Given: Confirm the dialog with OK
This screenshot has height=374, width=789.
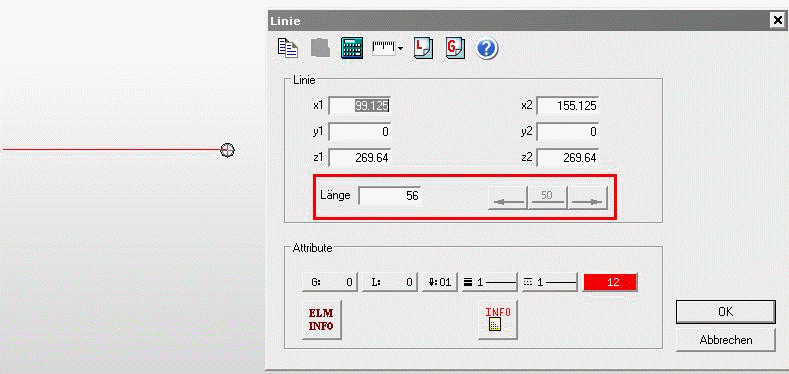Looking at the screenshot, I should point(726,312).
